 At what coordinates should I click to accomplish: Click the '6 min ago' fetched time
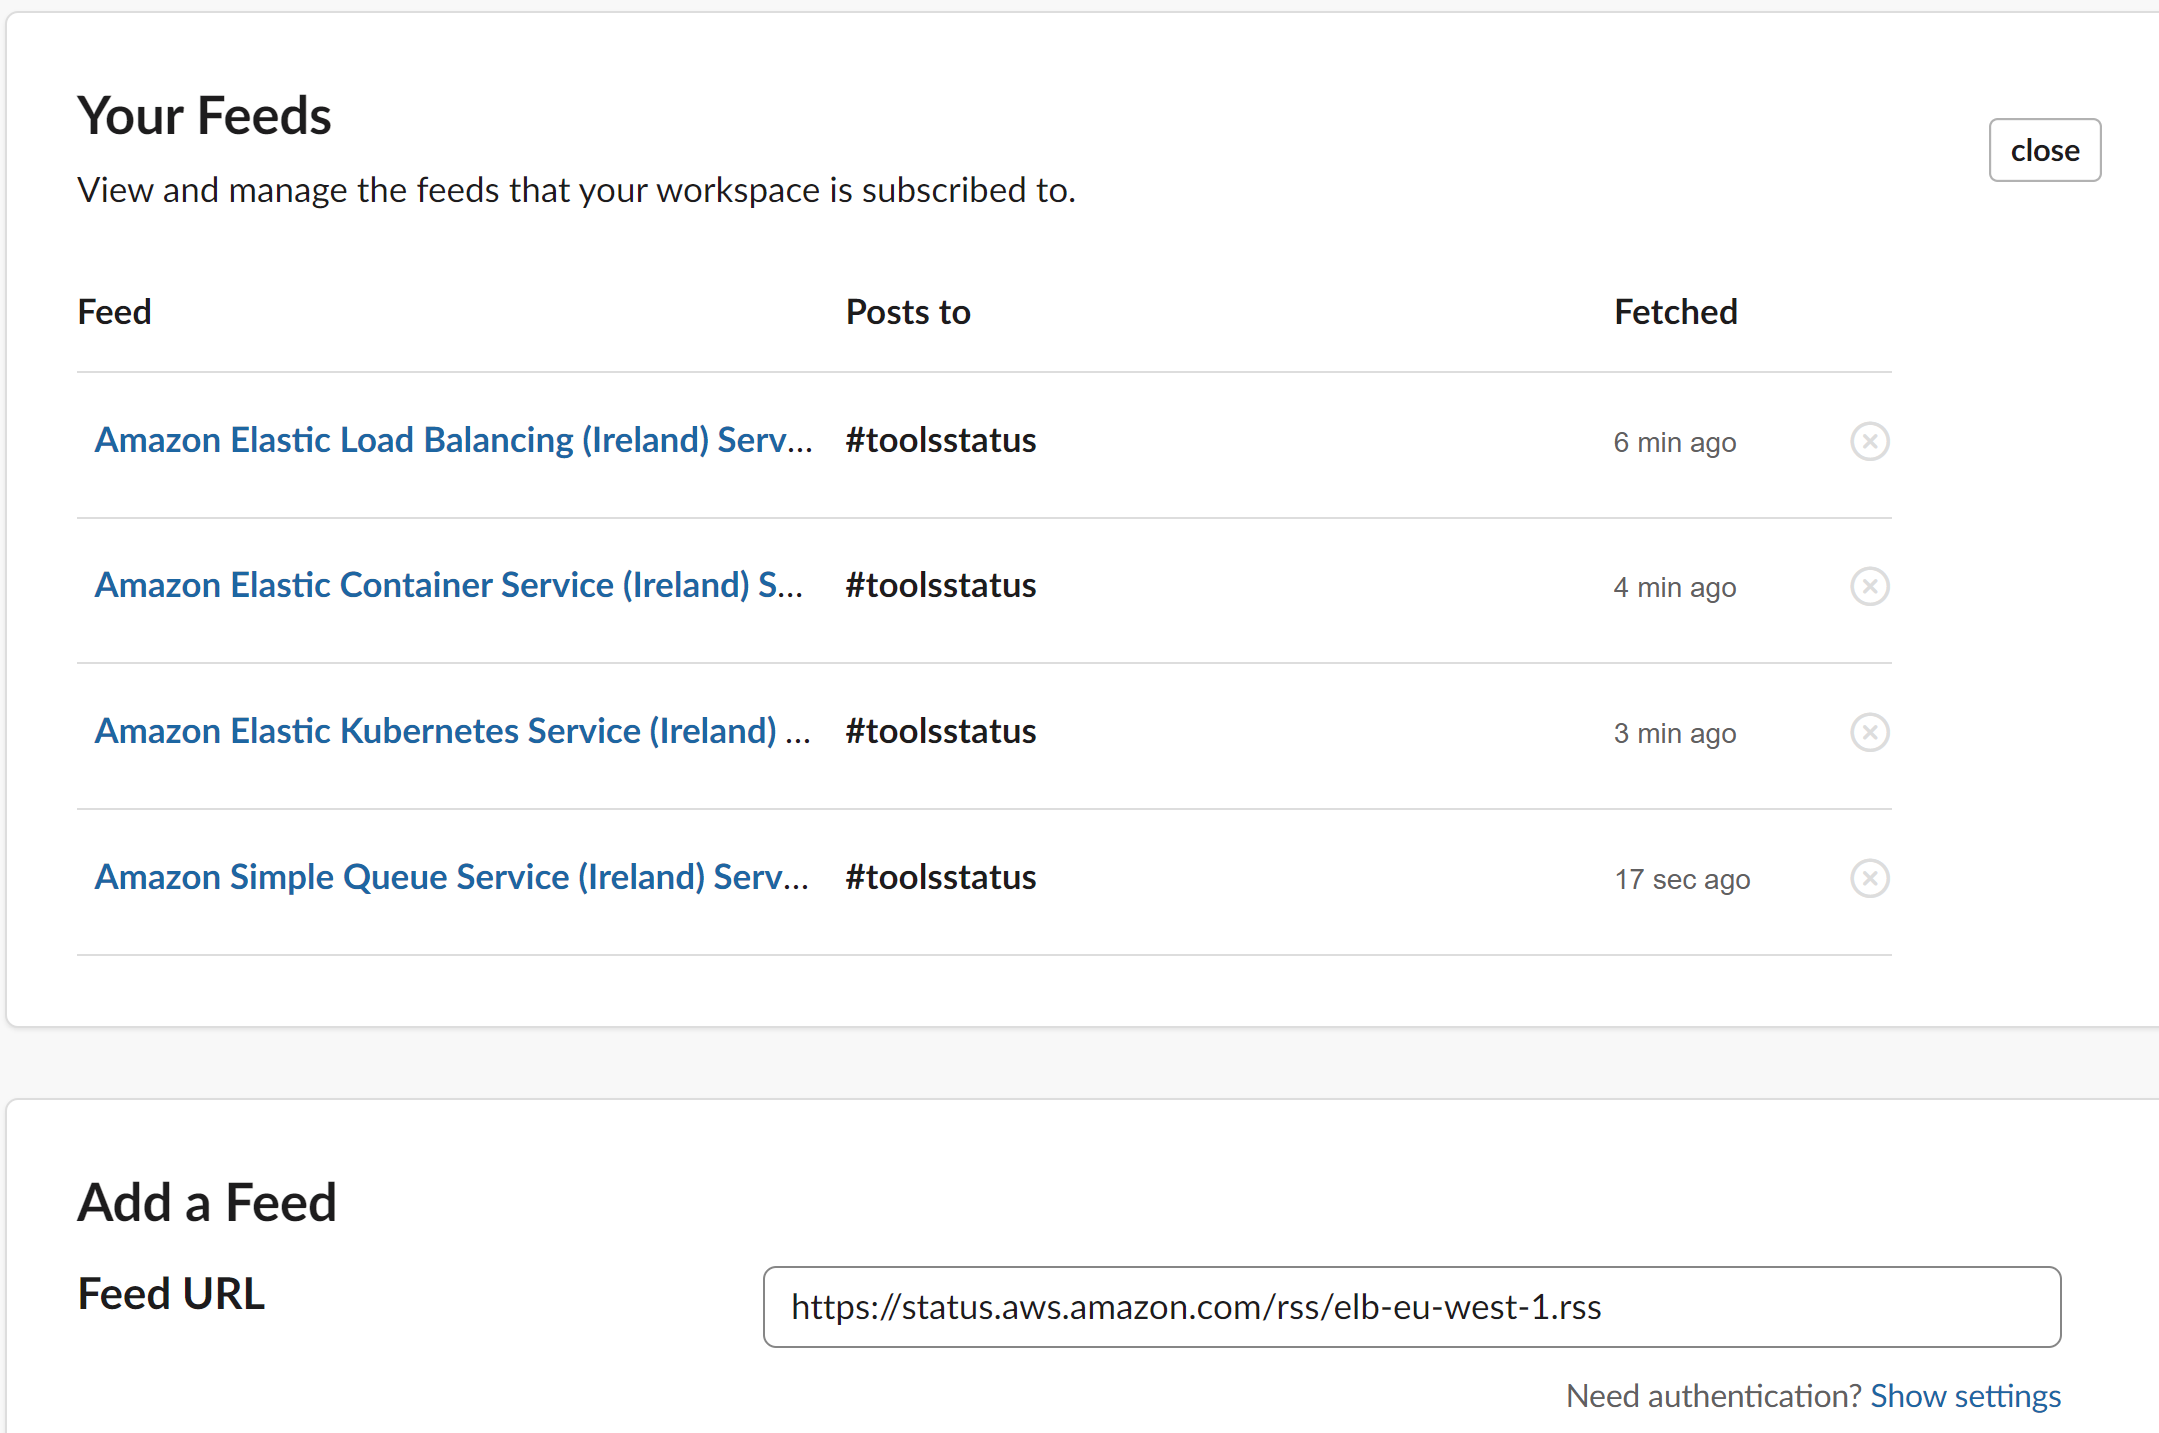[x=1675, y=442]
